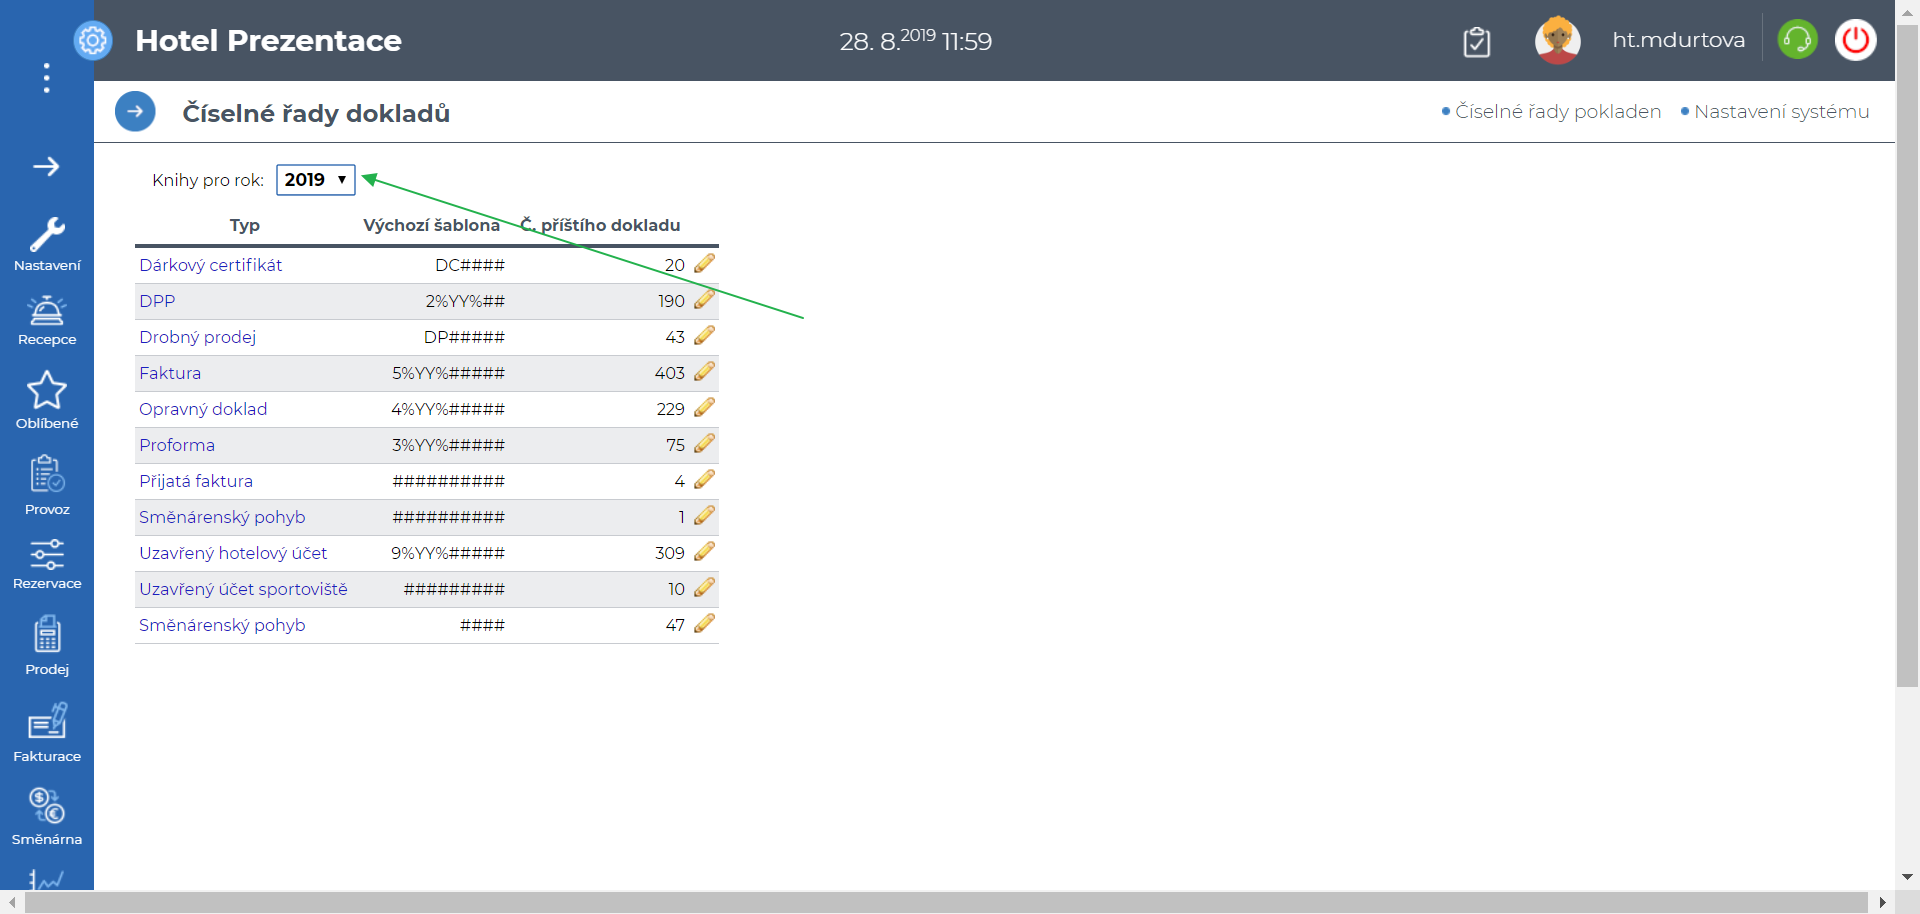
Task: Click the Faktura next number 403
Action: tap(670, 373)
